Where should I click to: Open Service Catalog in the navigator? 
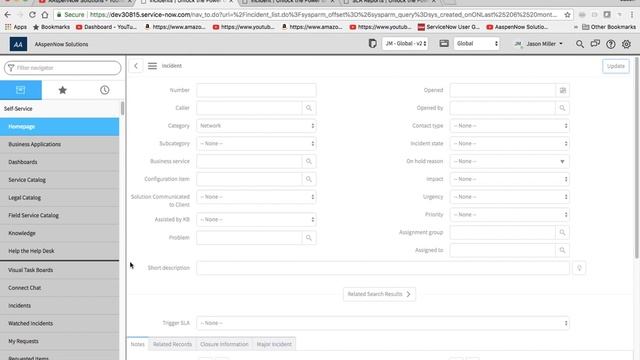pos(60,180)
